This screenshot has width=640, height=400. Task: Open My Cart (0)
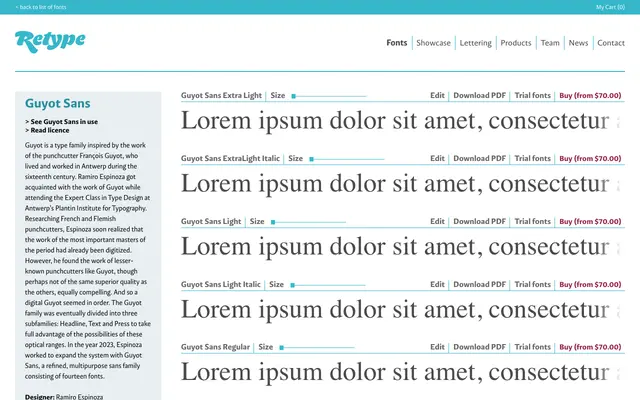click(610, 7)
